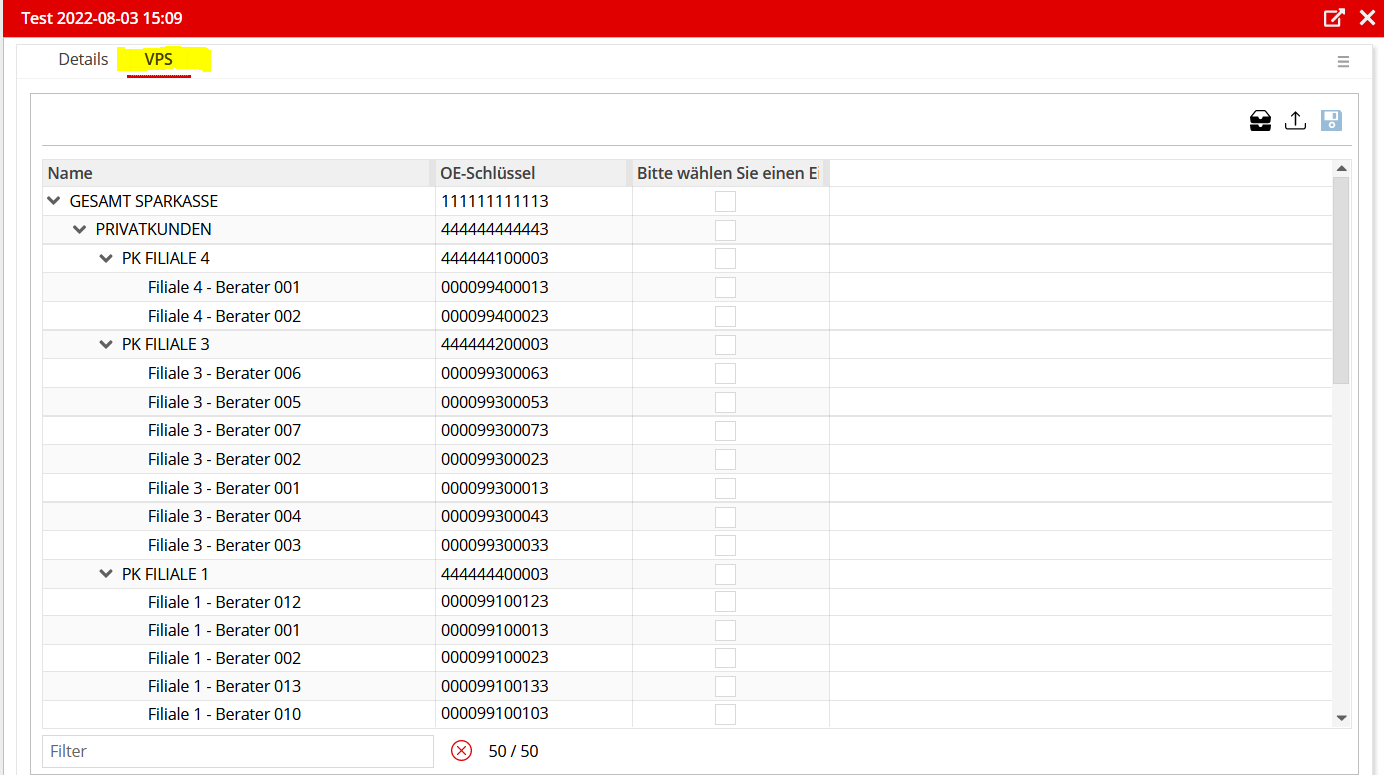Select the VPS tab
The width and height of the screenshot is (1384, 775).
point(159,60)
